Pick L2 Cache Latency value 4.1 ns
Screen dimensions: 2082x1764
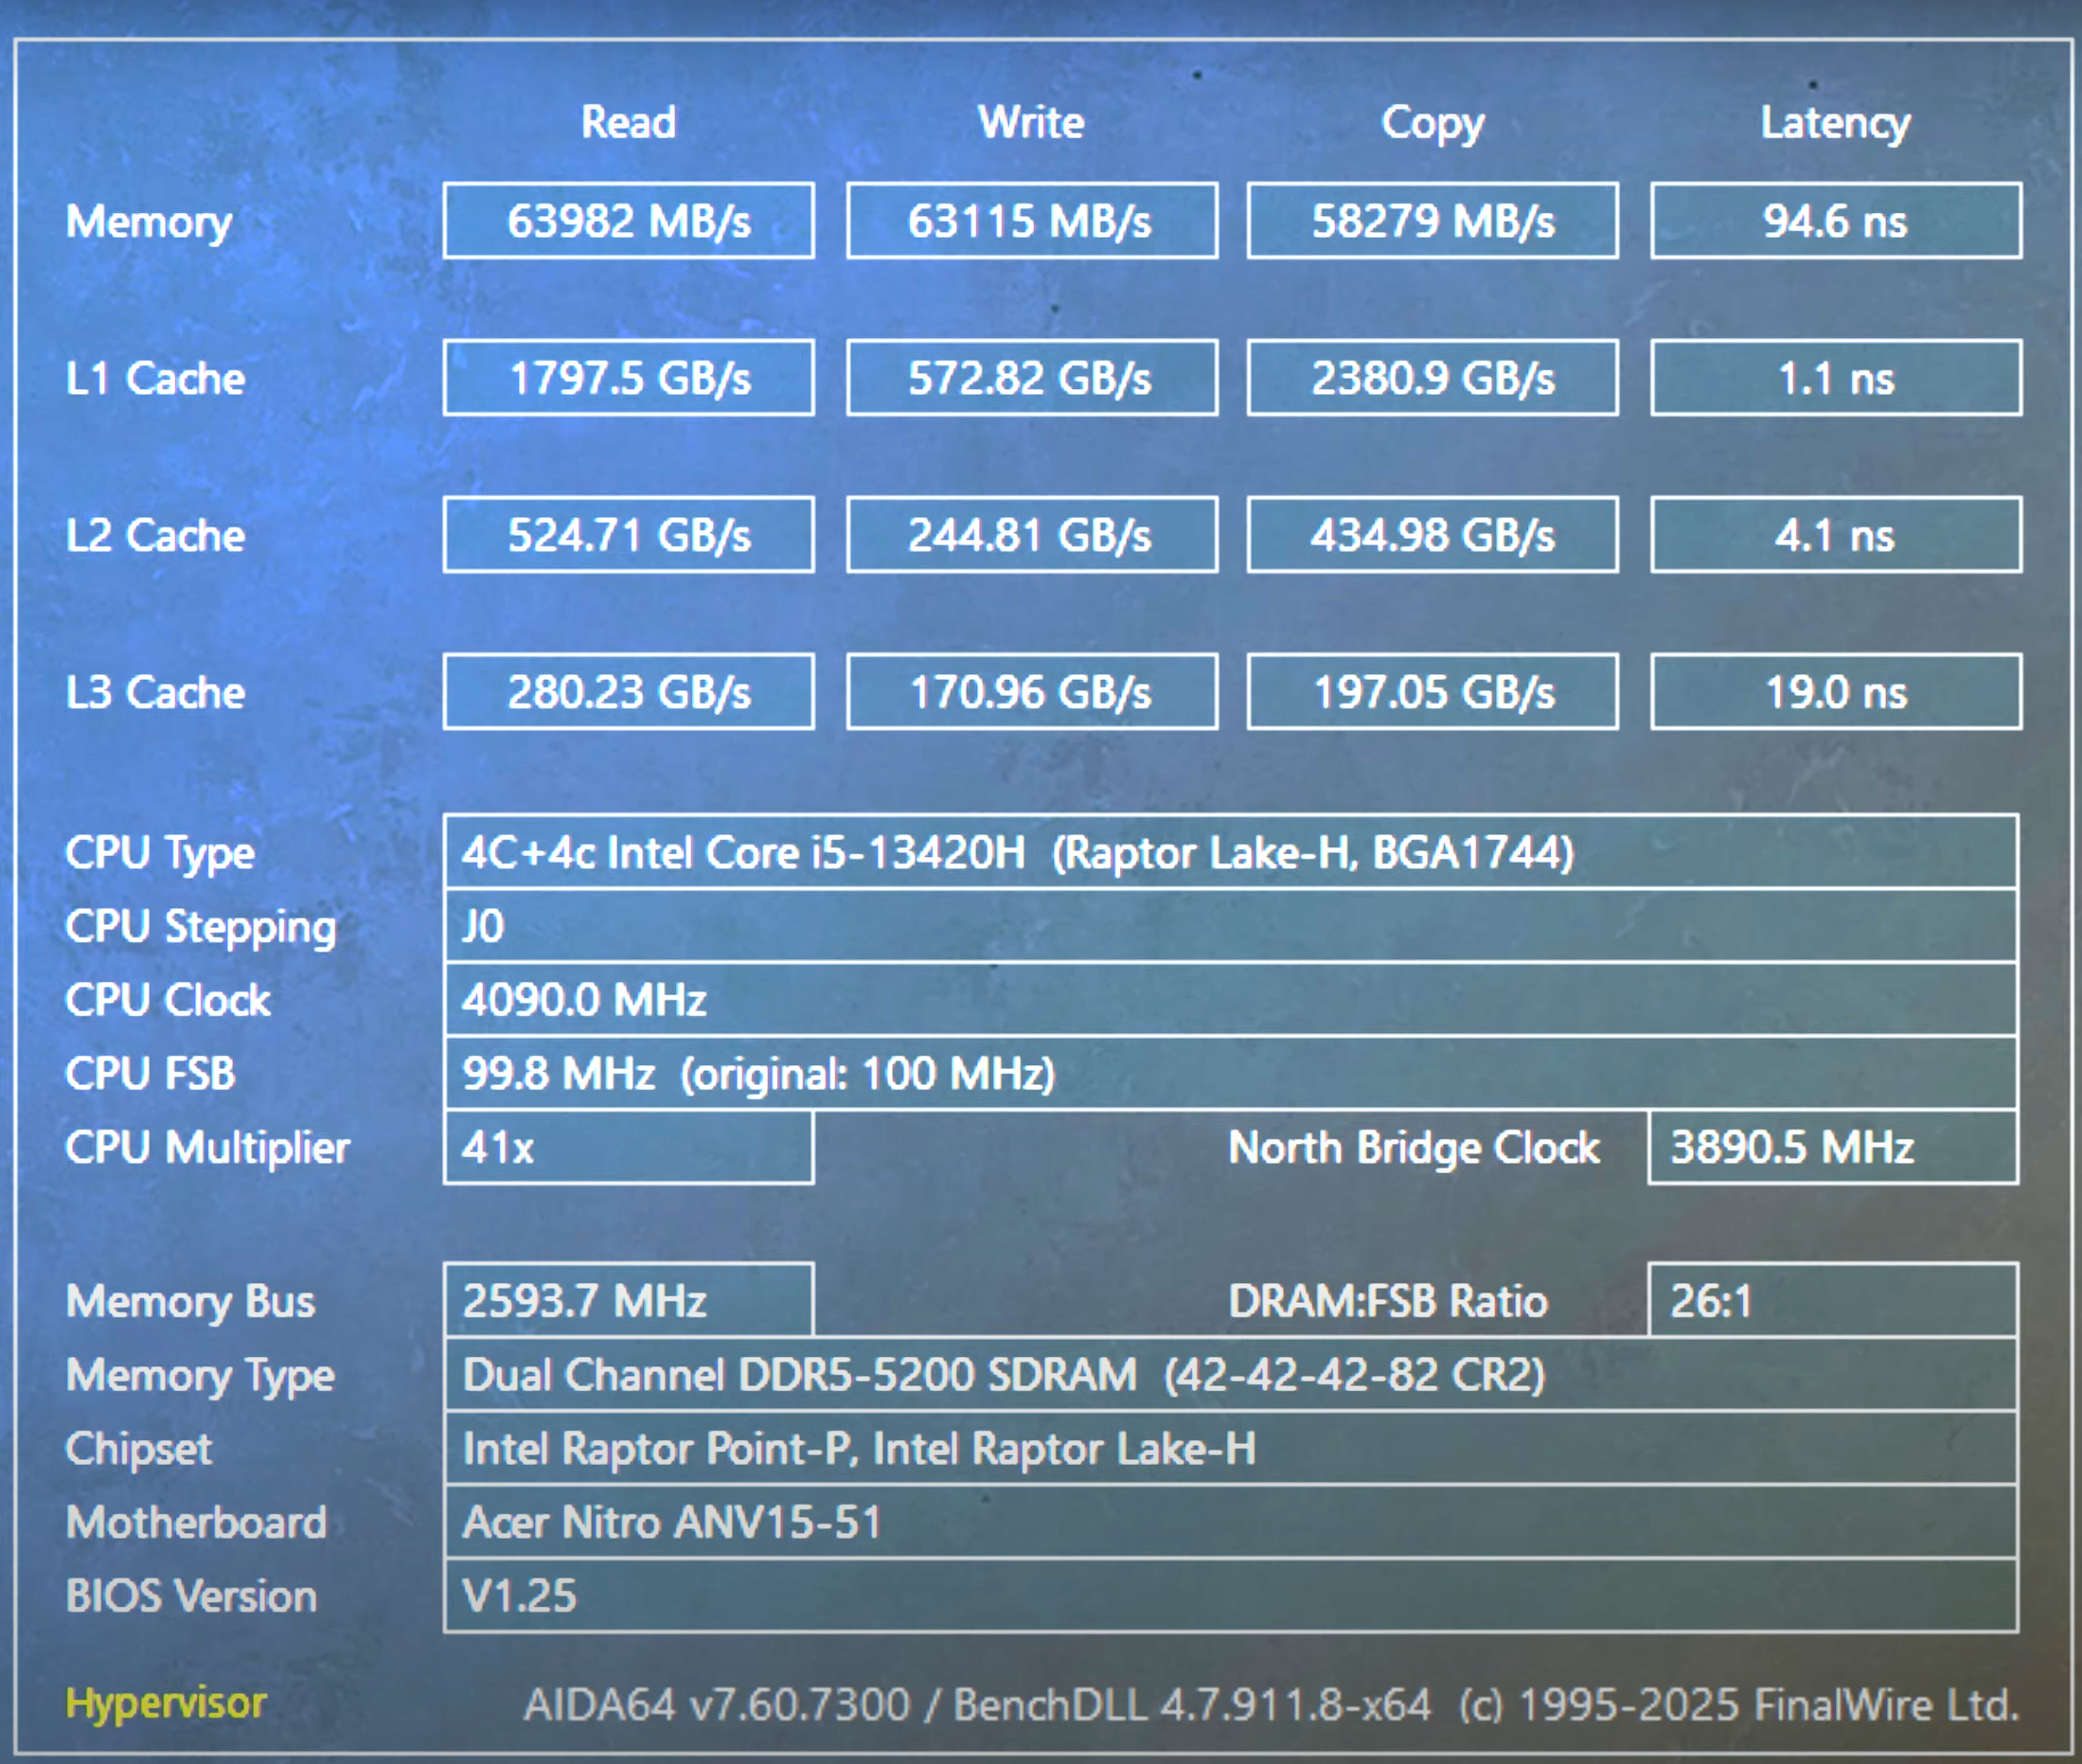coord(1835,535)
